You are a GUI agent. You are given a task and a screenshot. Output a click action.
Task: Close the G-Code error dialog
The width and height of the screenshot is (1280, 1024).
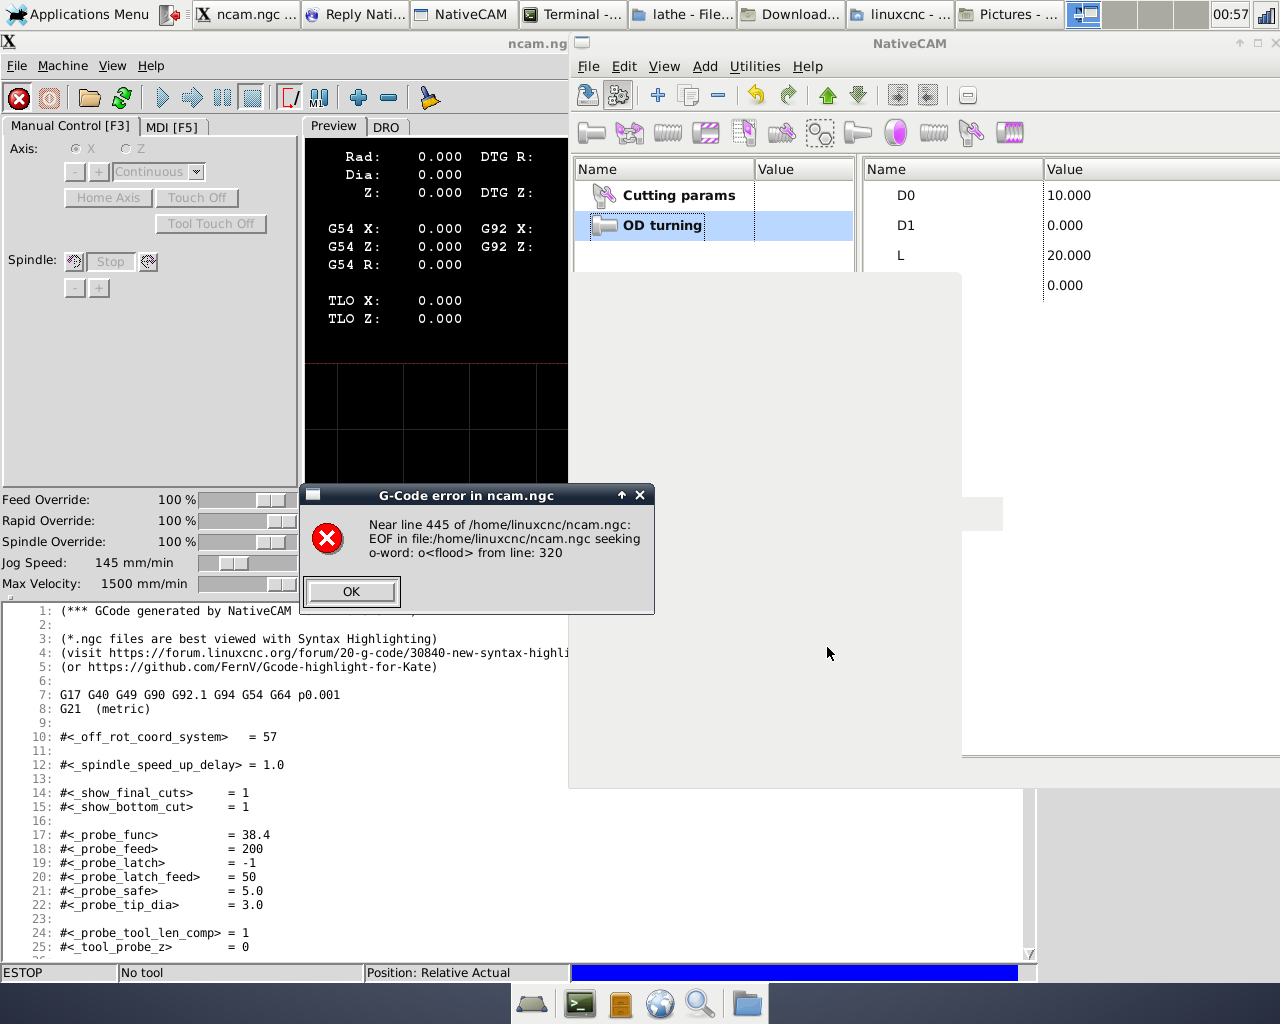tap(640, 495)
